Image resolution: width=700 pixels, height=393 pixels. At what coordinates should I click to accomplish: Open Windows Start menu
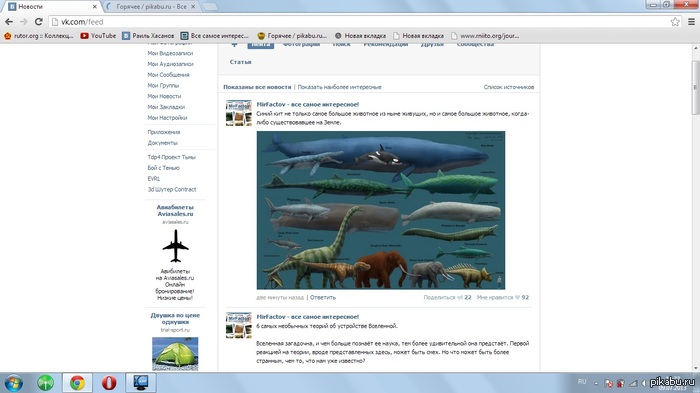click(x=13, y=383)
